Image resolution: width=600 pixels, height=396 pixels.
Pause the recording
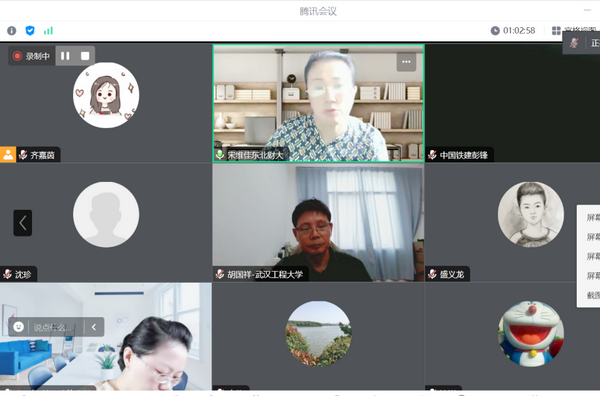65,56
